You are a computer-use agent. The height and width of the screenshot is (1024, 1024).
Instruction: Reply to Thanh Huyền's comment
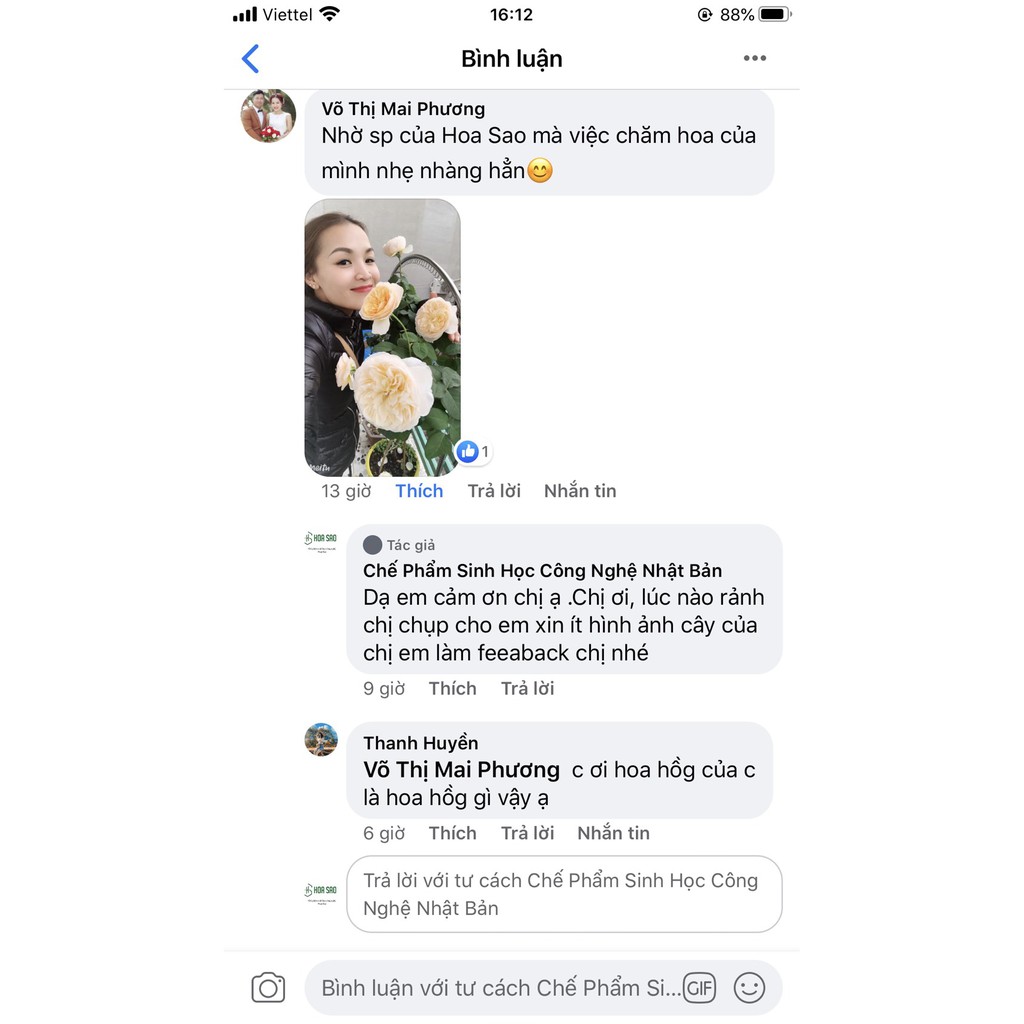[527, 833]
